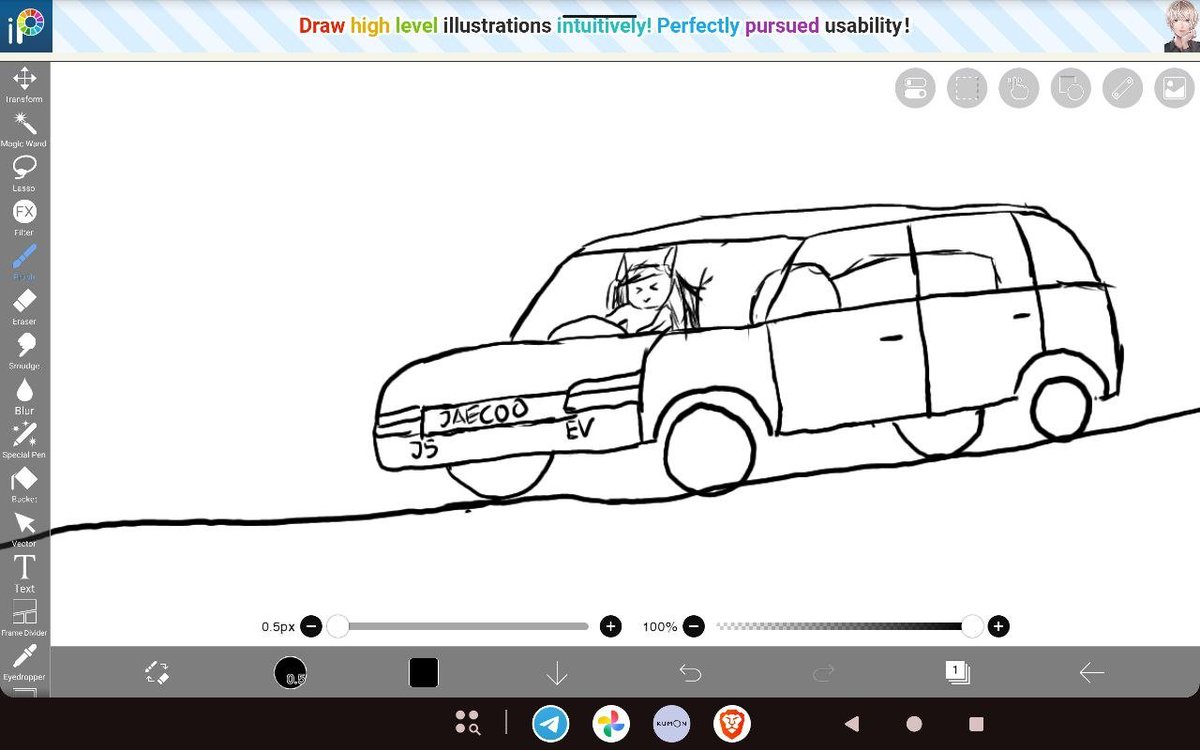
Task: Tap the Android home circle button
Action: (914, 723)
